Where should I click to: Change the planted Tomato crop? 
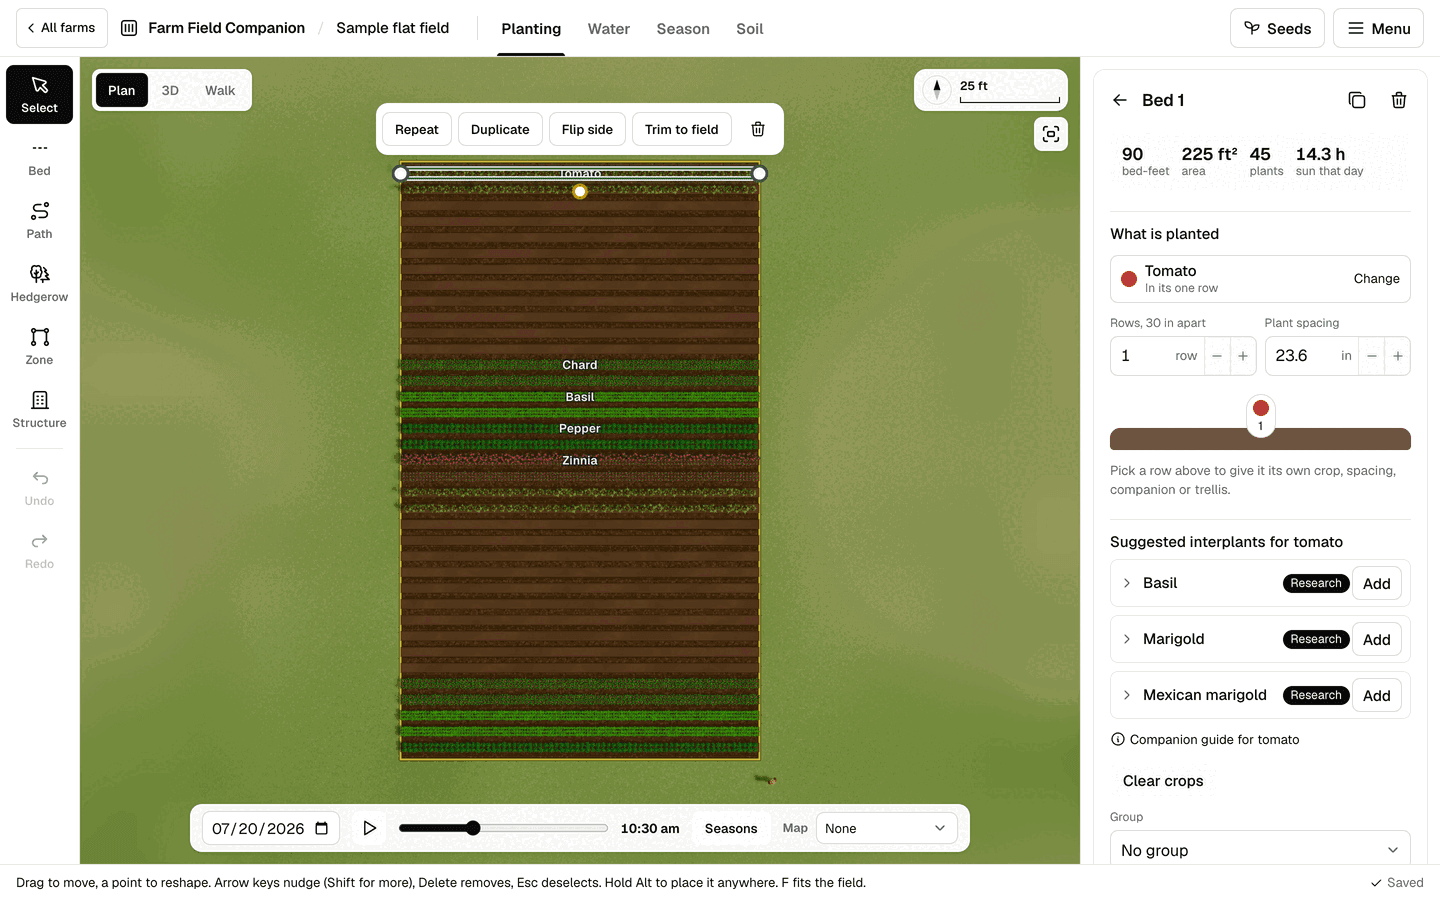(x=1376, y=279)
